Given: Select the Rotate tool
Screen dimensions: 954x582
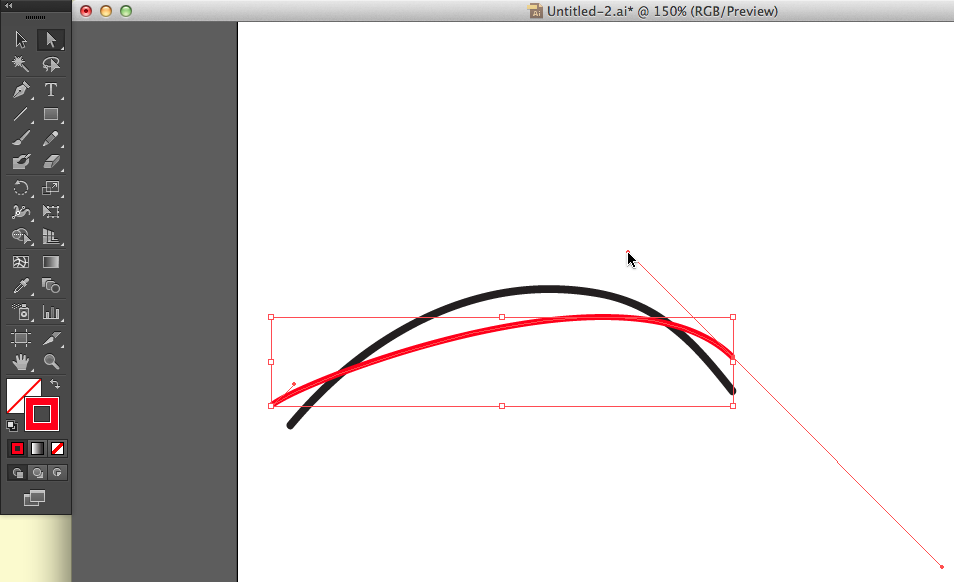Looking at the screenshot, I should pos(21,187).
